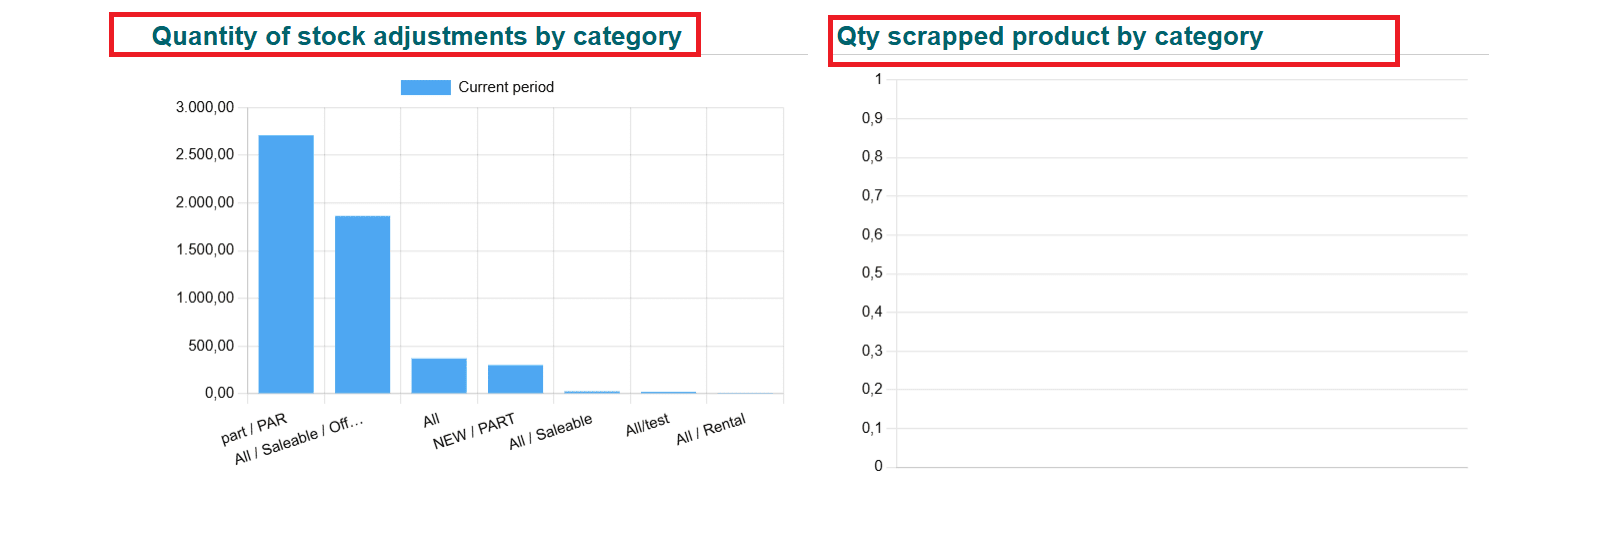Click the 'NEW / PART' axis label

tap(474, 431)
